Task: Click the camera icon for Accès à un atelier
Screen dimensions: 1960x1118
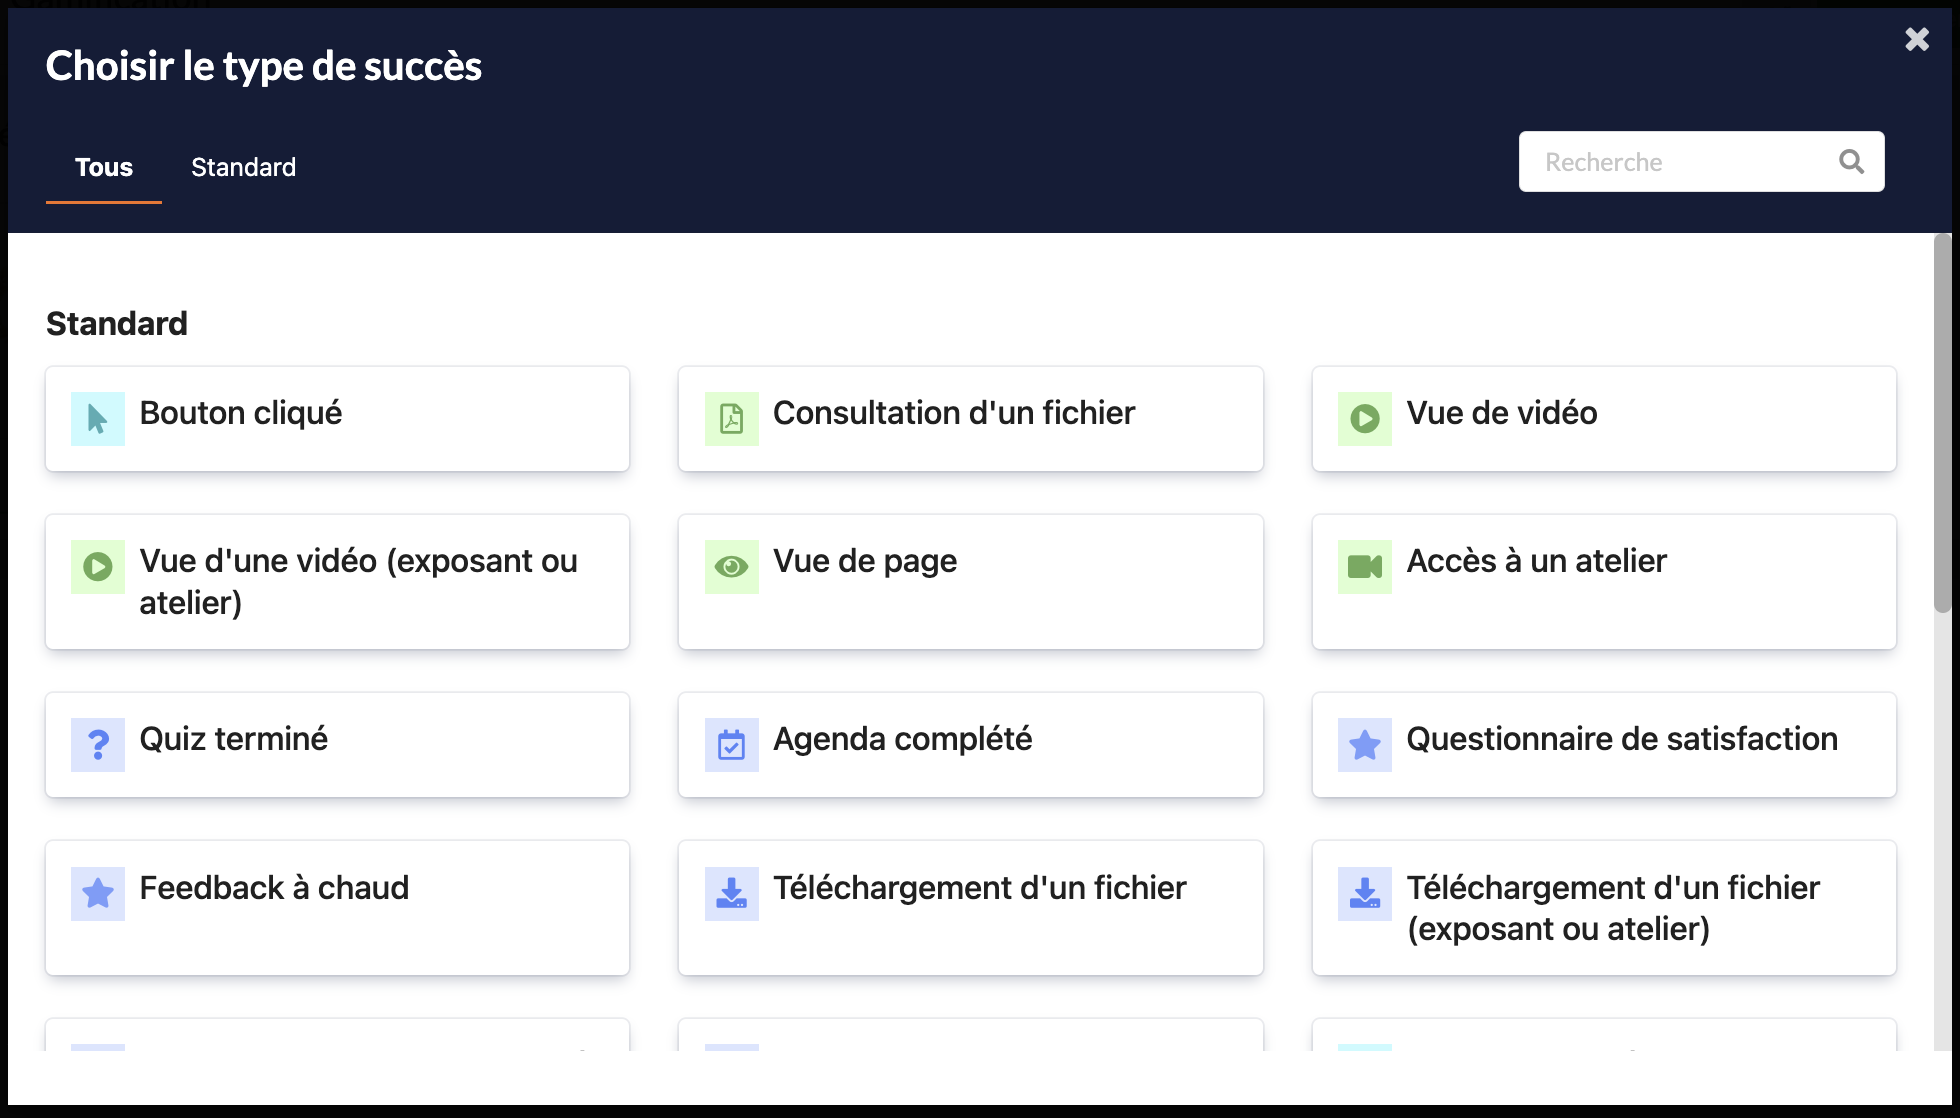Action: pyautogui.click(x=1364, y=567)
